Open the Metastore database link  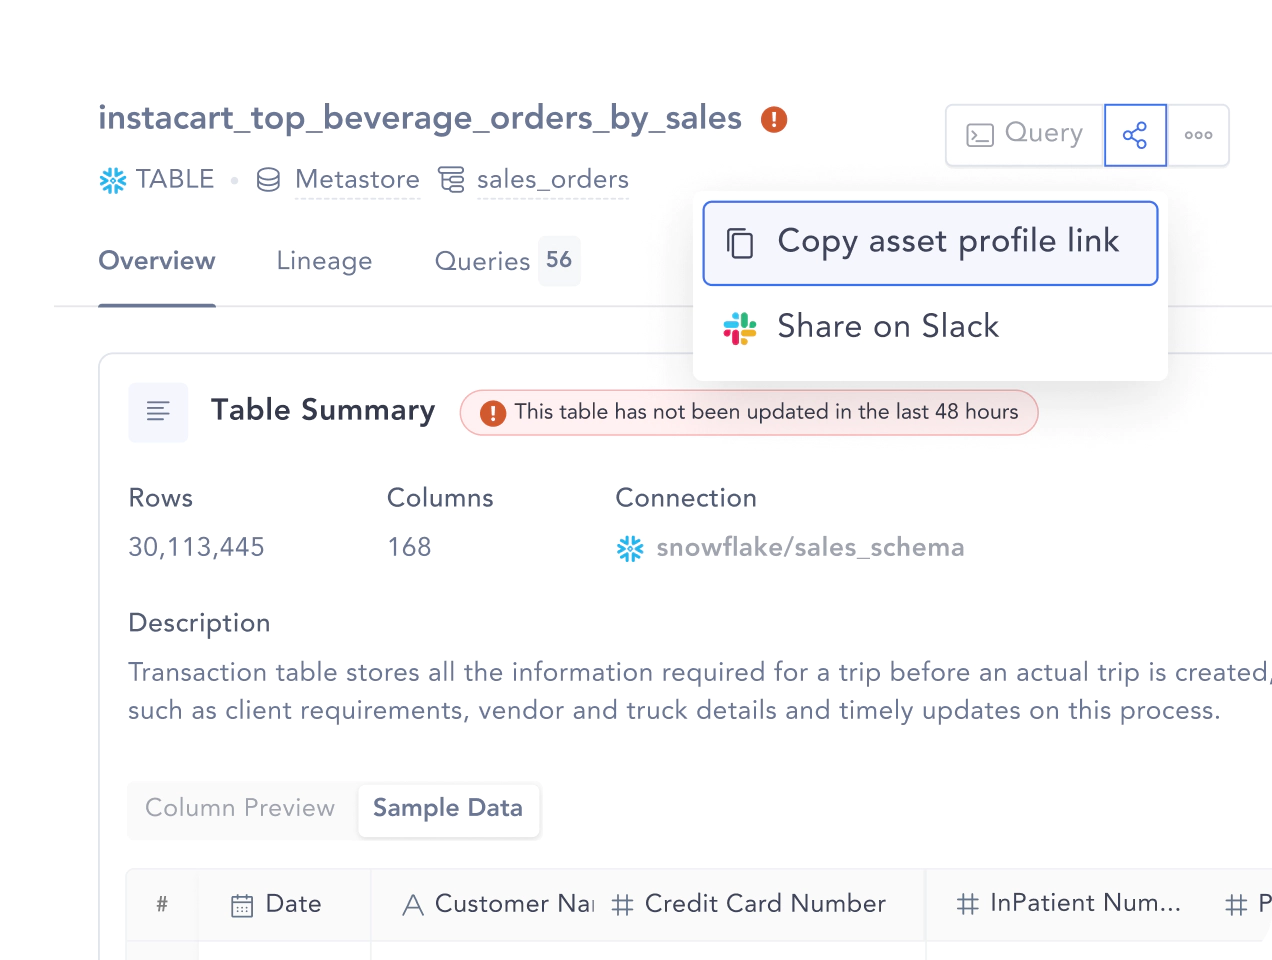tap(357, 180)
